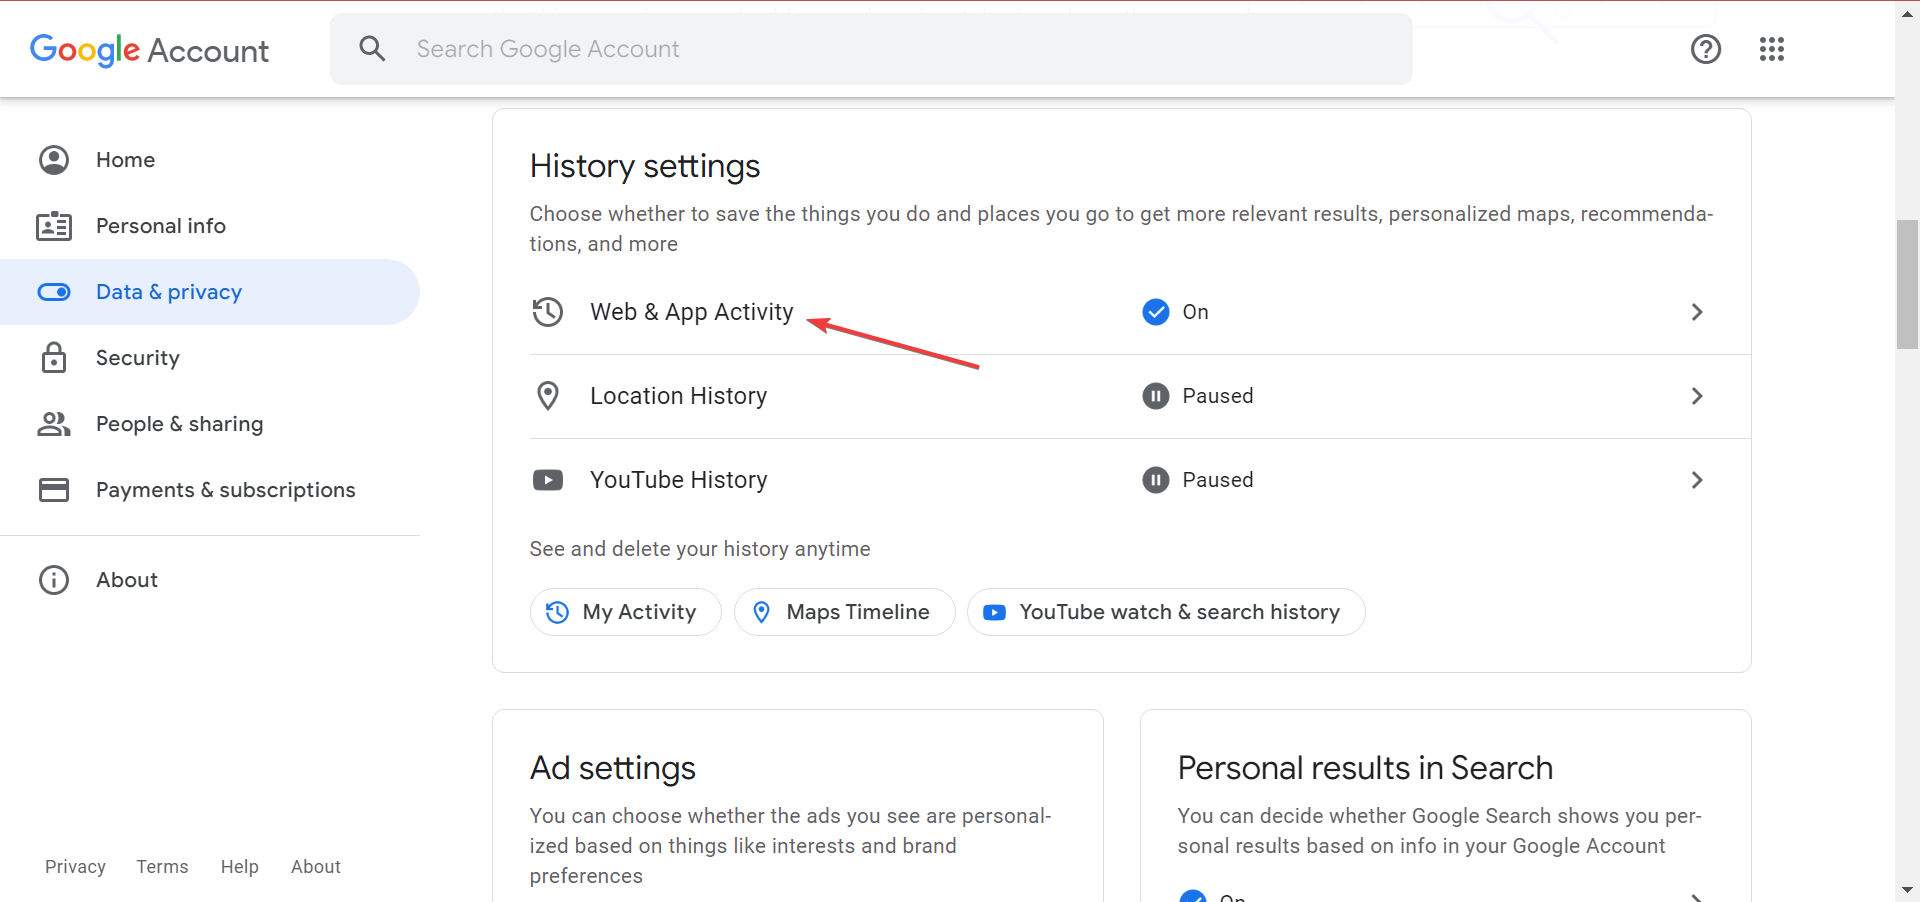Click the YouTube History paused icon
This screenshot has width=1920, height=902.
click(1156, 480)
